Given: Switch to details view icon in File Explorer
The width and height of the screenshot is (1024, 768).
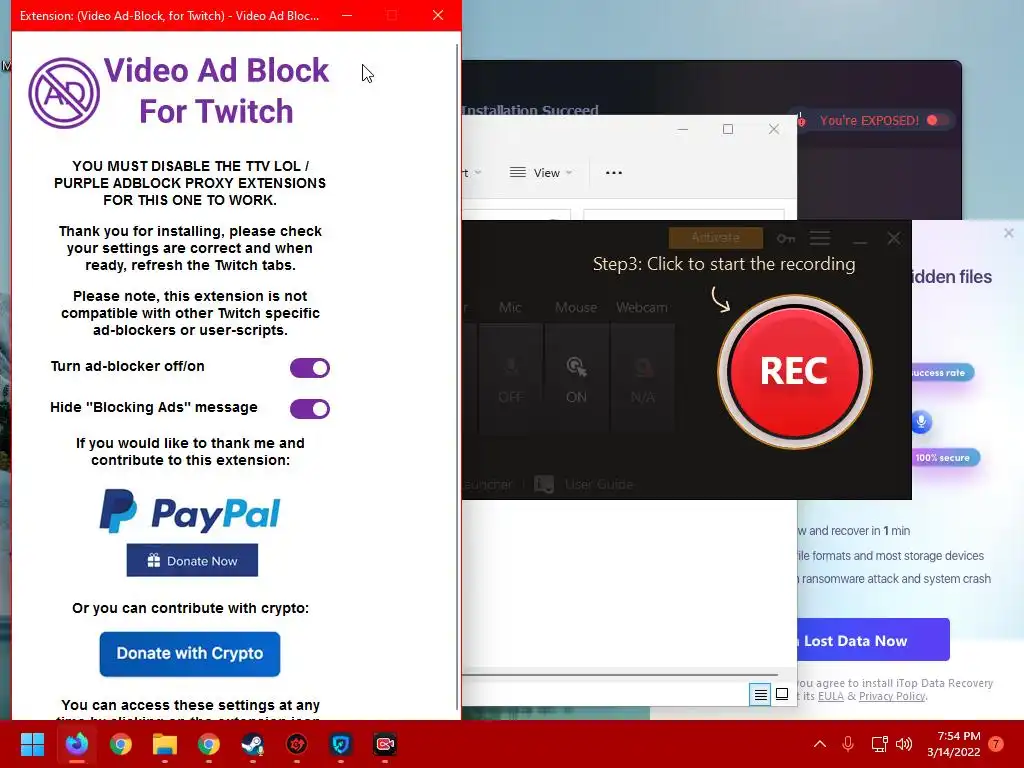Looking at the screenshot, I should coord(760,695).
